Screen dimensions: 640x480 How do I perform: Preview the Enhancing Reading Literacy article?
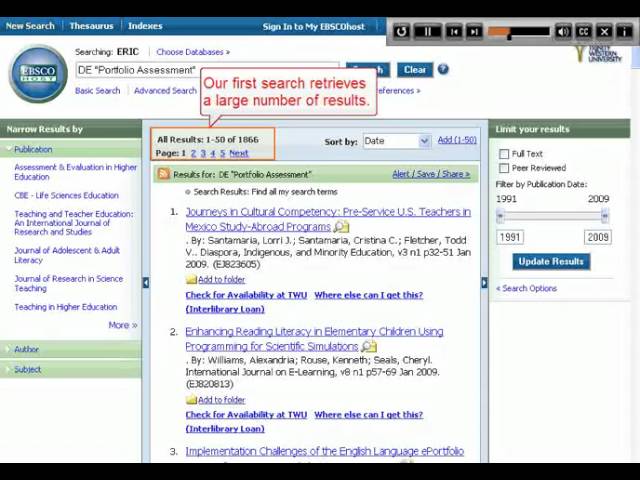(369, 346)
